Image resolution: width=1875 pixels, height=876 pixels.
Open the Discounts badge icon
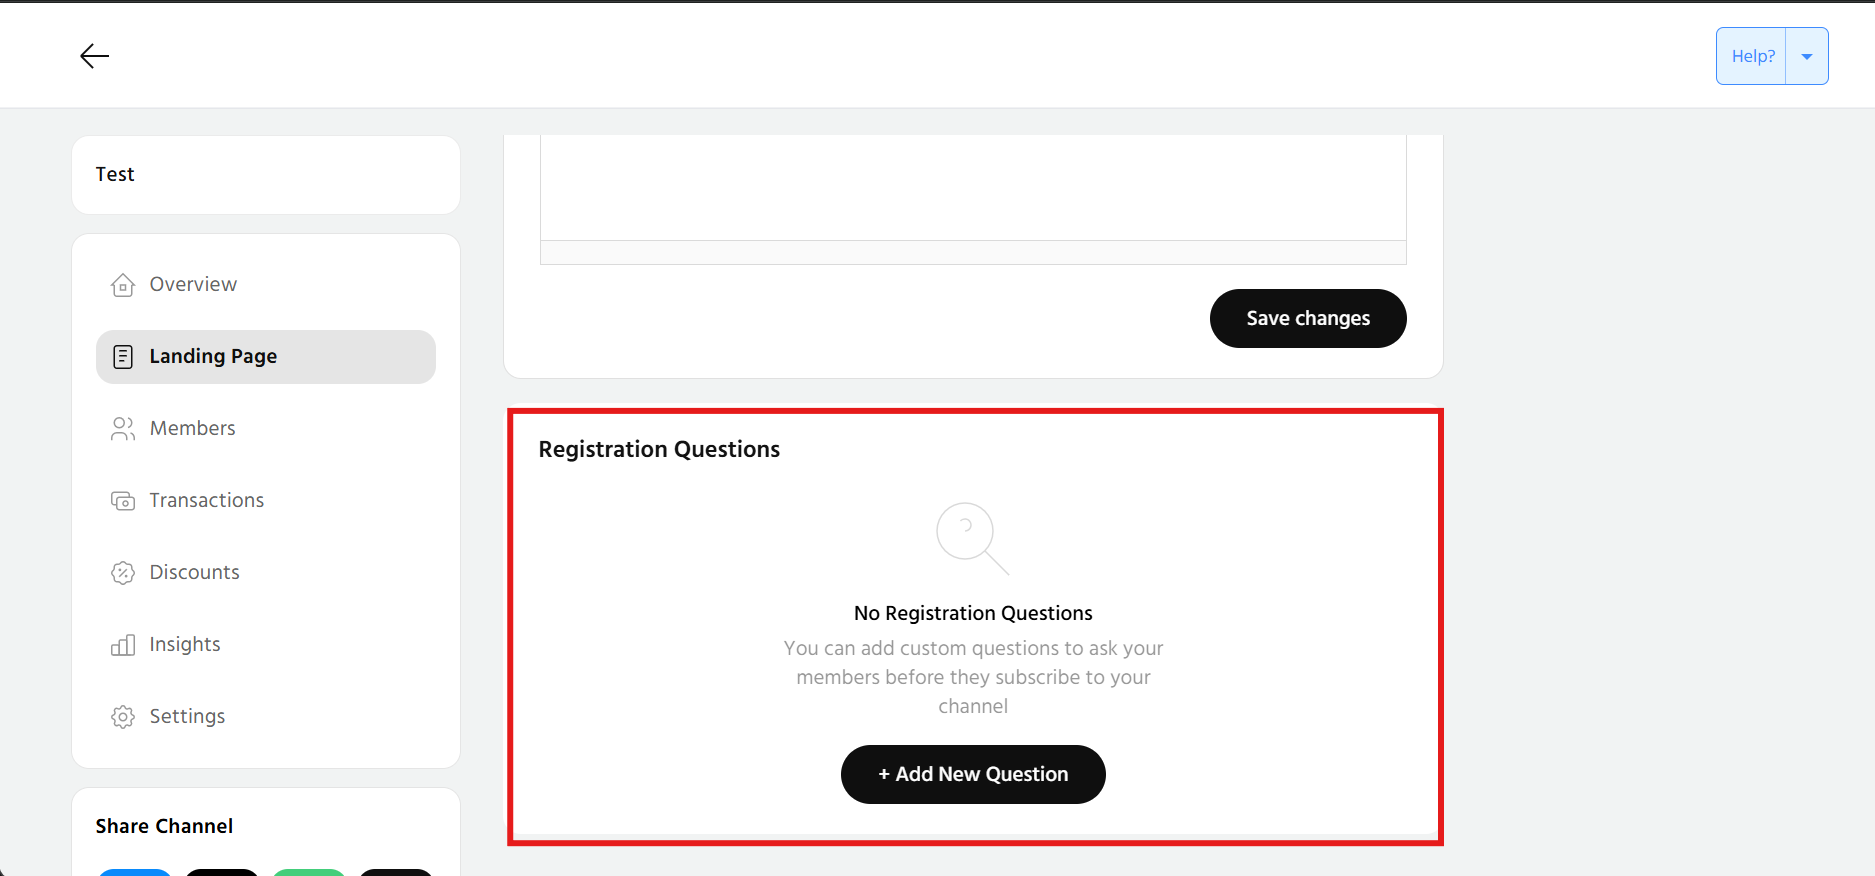point(123,573)
